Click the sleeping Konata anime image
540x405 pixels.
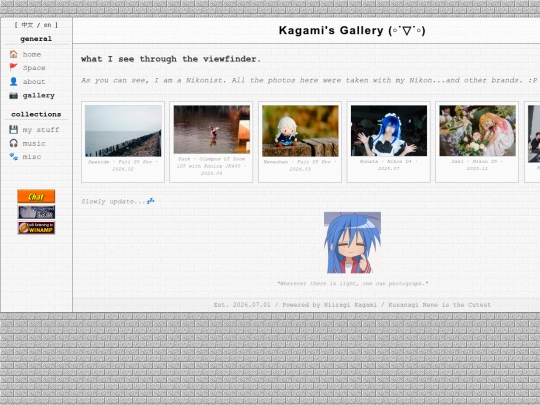click(x=352, y=243)
